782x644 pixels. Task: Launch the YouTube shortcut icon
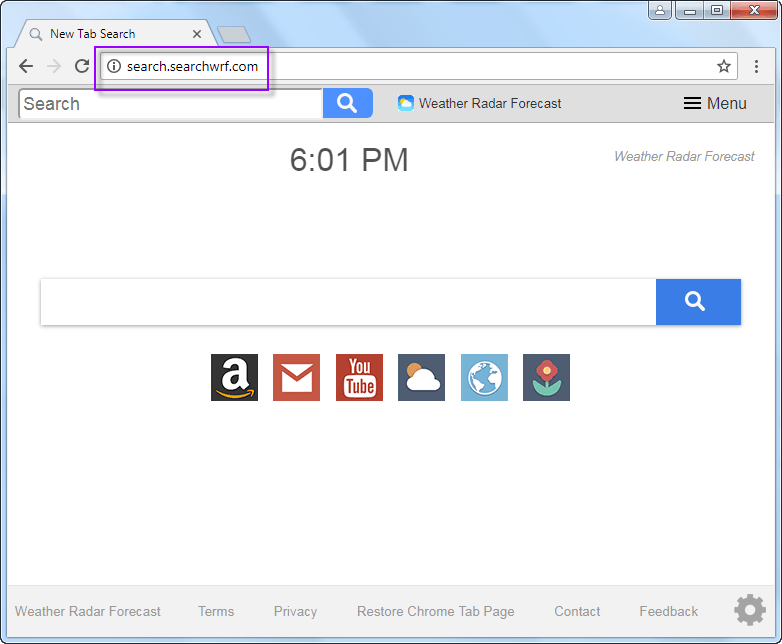(x=359, y=378)
